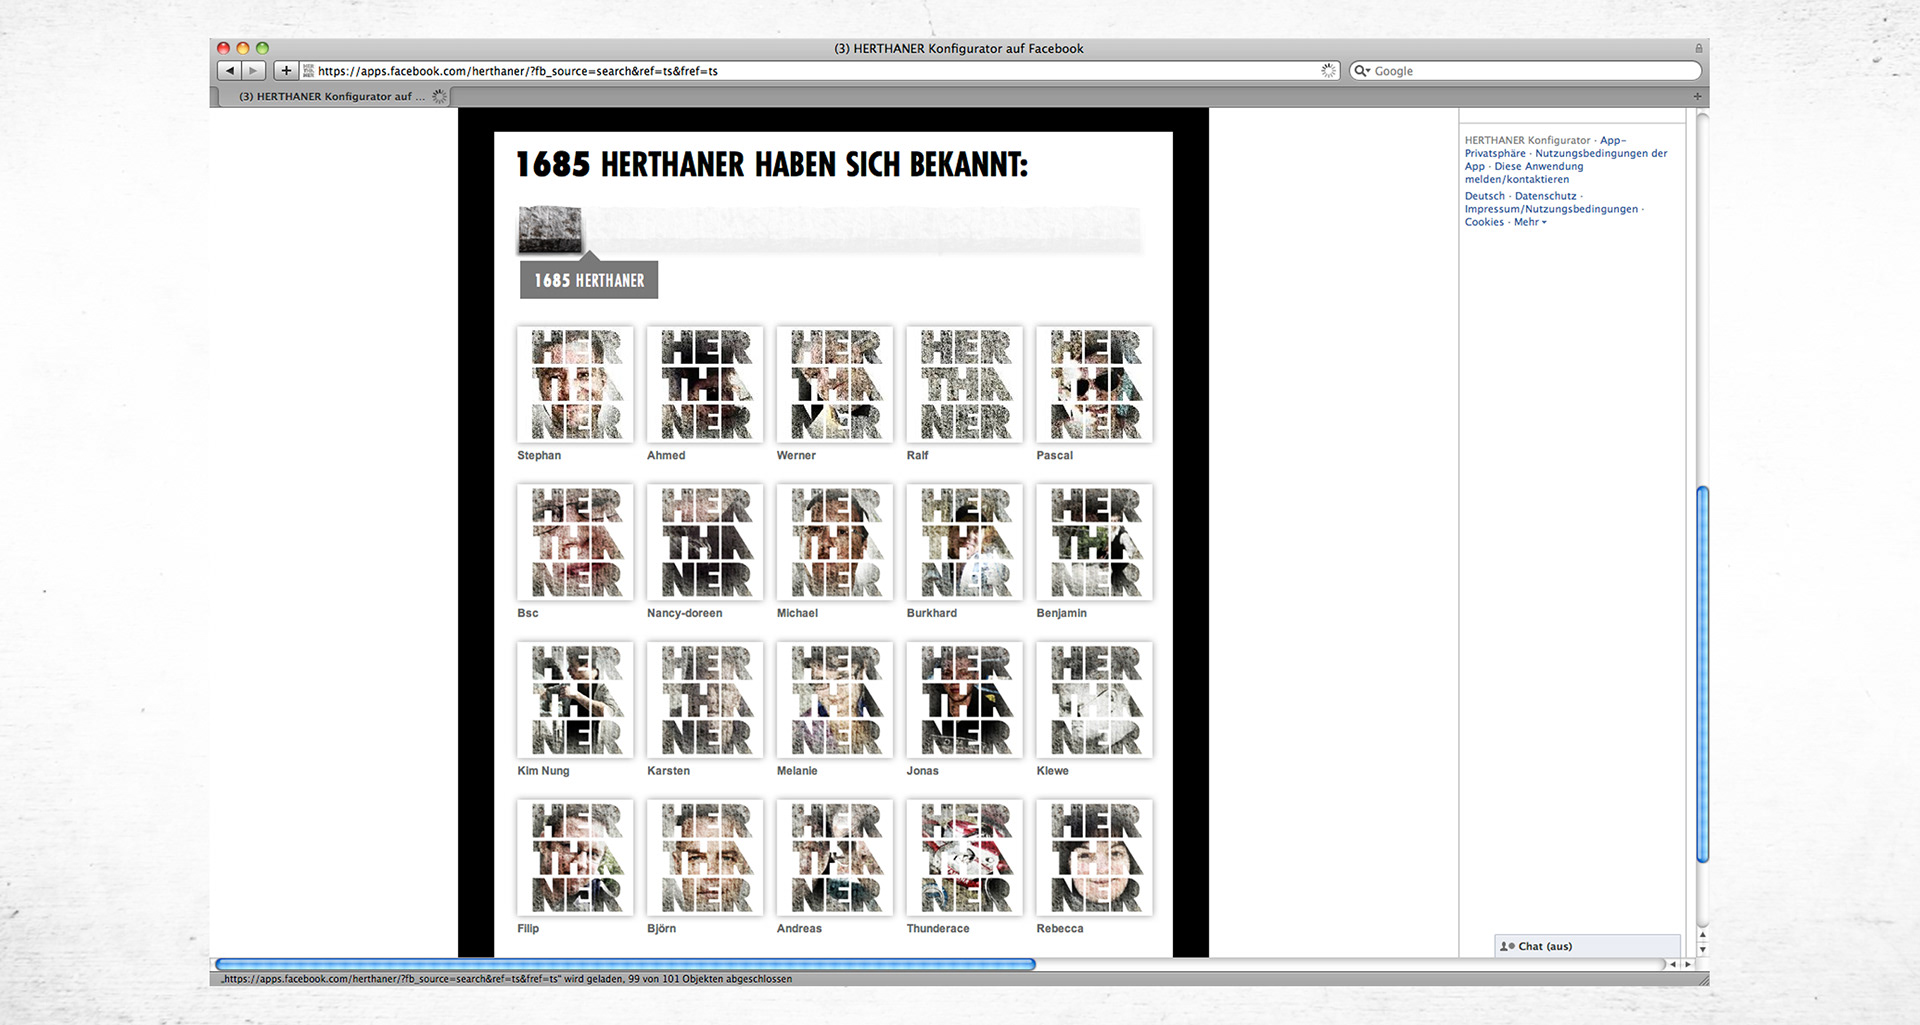Open a new tab with the plus icon
The height and width of the screenshot is (1025, 1920).
[1697, 97]
